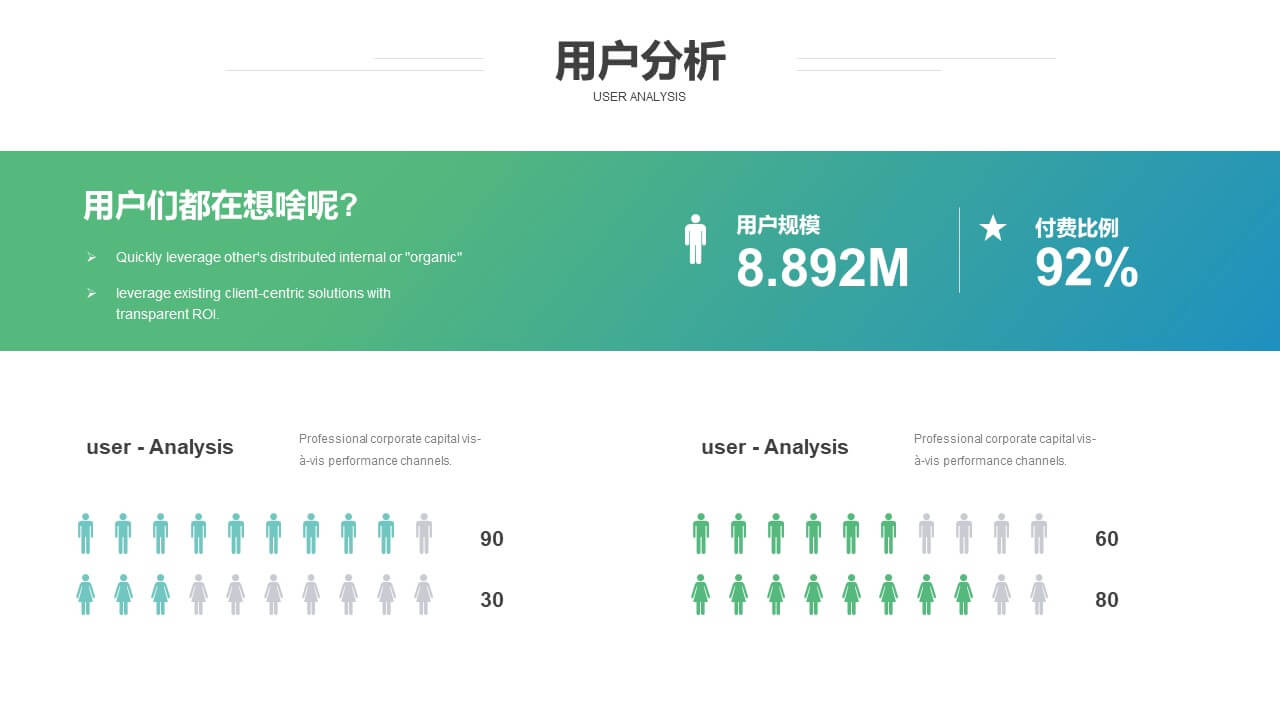This screenshot has width=1280, height=720.
Task: Select the text "leverage existing client-centric solutions"
Action: point(240,293)
